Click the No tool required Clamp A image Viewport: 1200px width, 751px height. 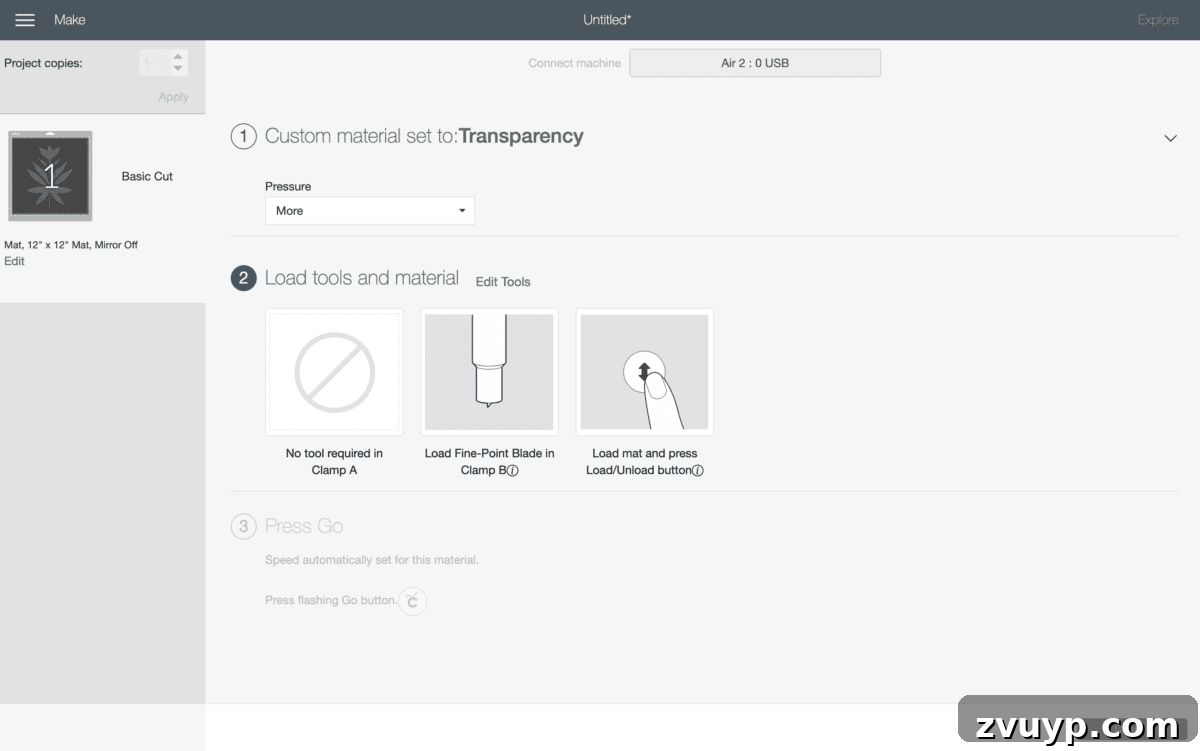[334, 372]
